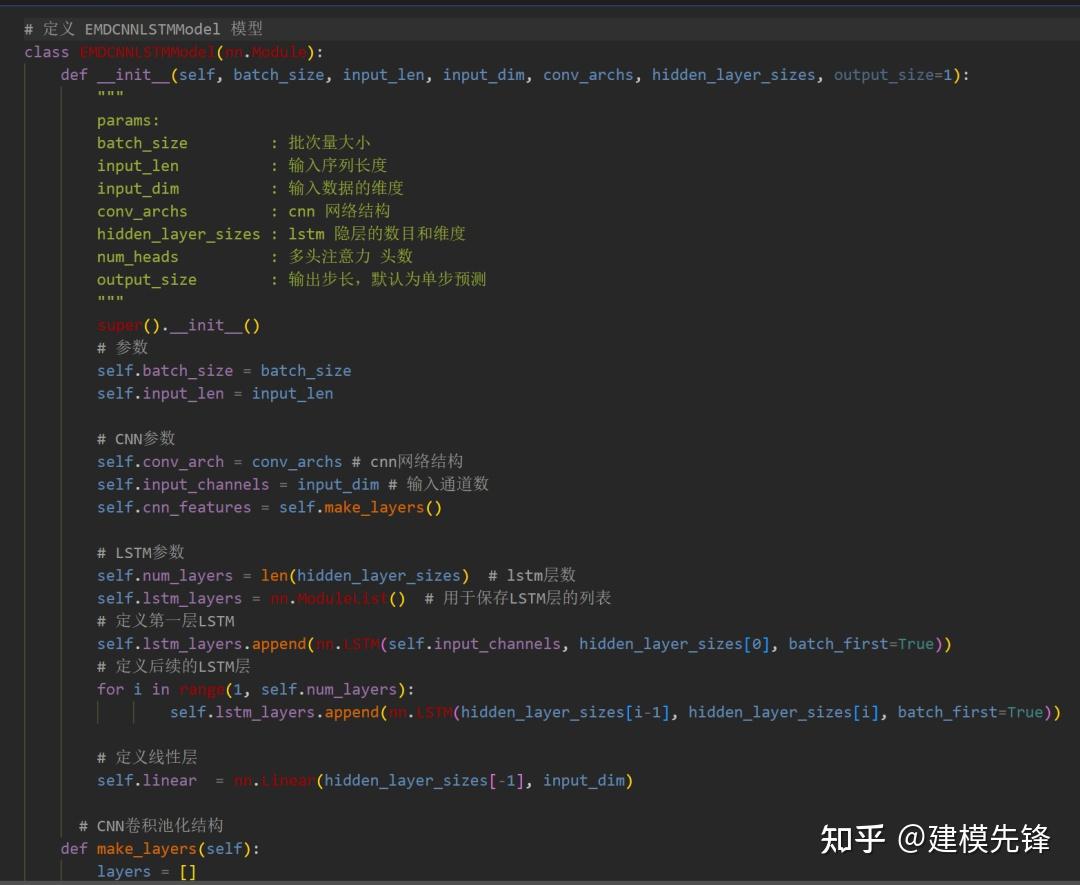
Task: Click the hidden_layer_sizes parameter in the signature
Action: (x=734, y=75)
